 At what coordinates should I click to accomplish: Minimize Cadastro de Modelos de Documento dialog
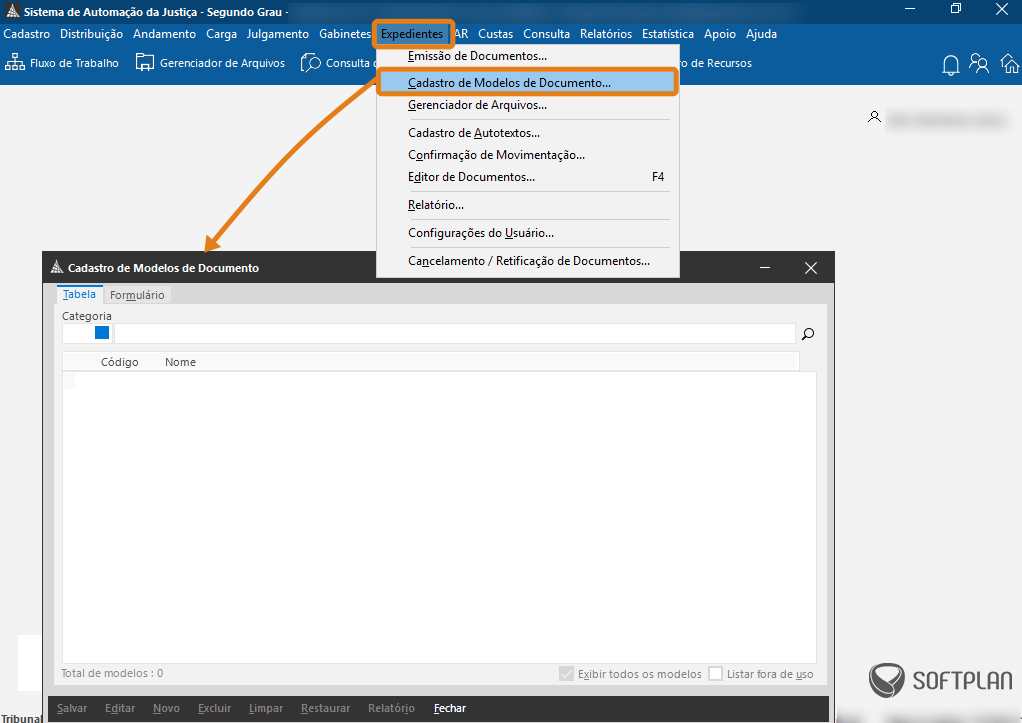[765, 268]
